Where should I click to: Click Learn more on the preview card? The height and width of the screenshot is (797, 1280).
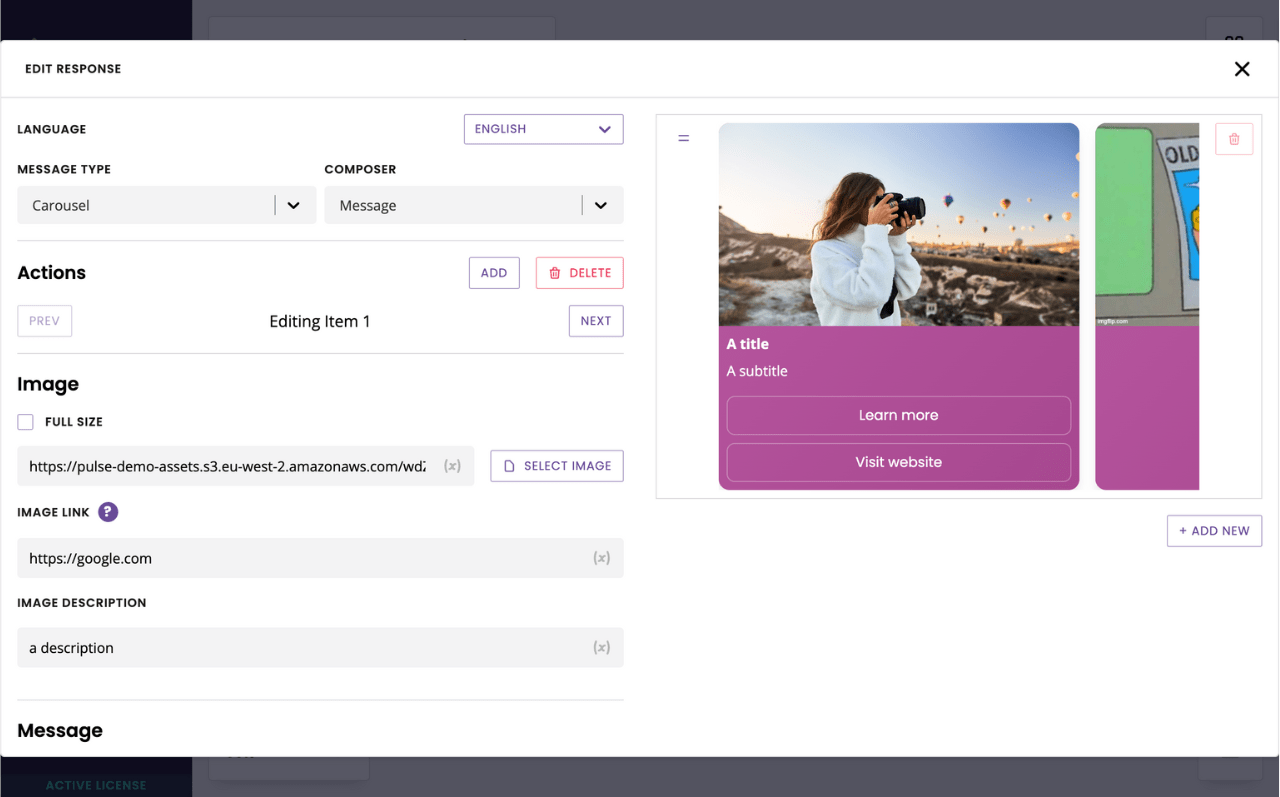click(899, 415)
